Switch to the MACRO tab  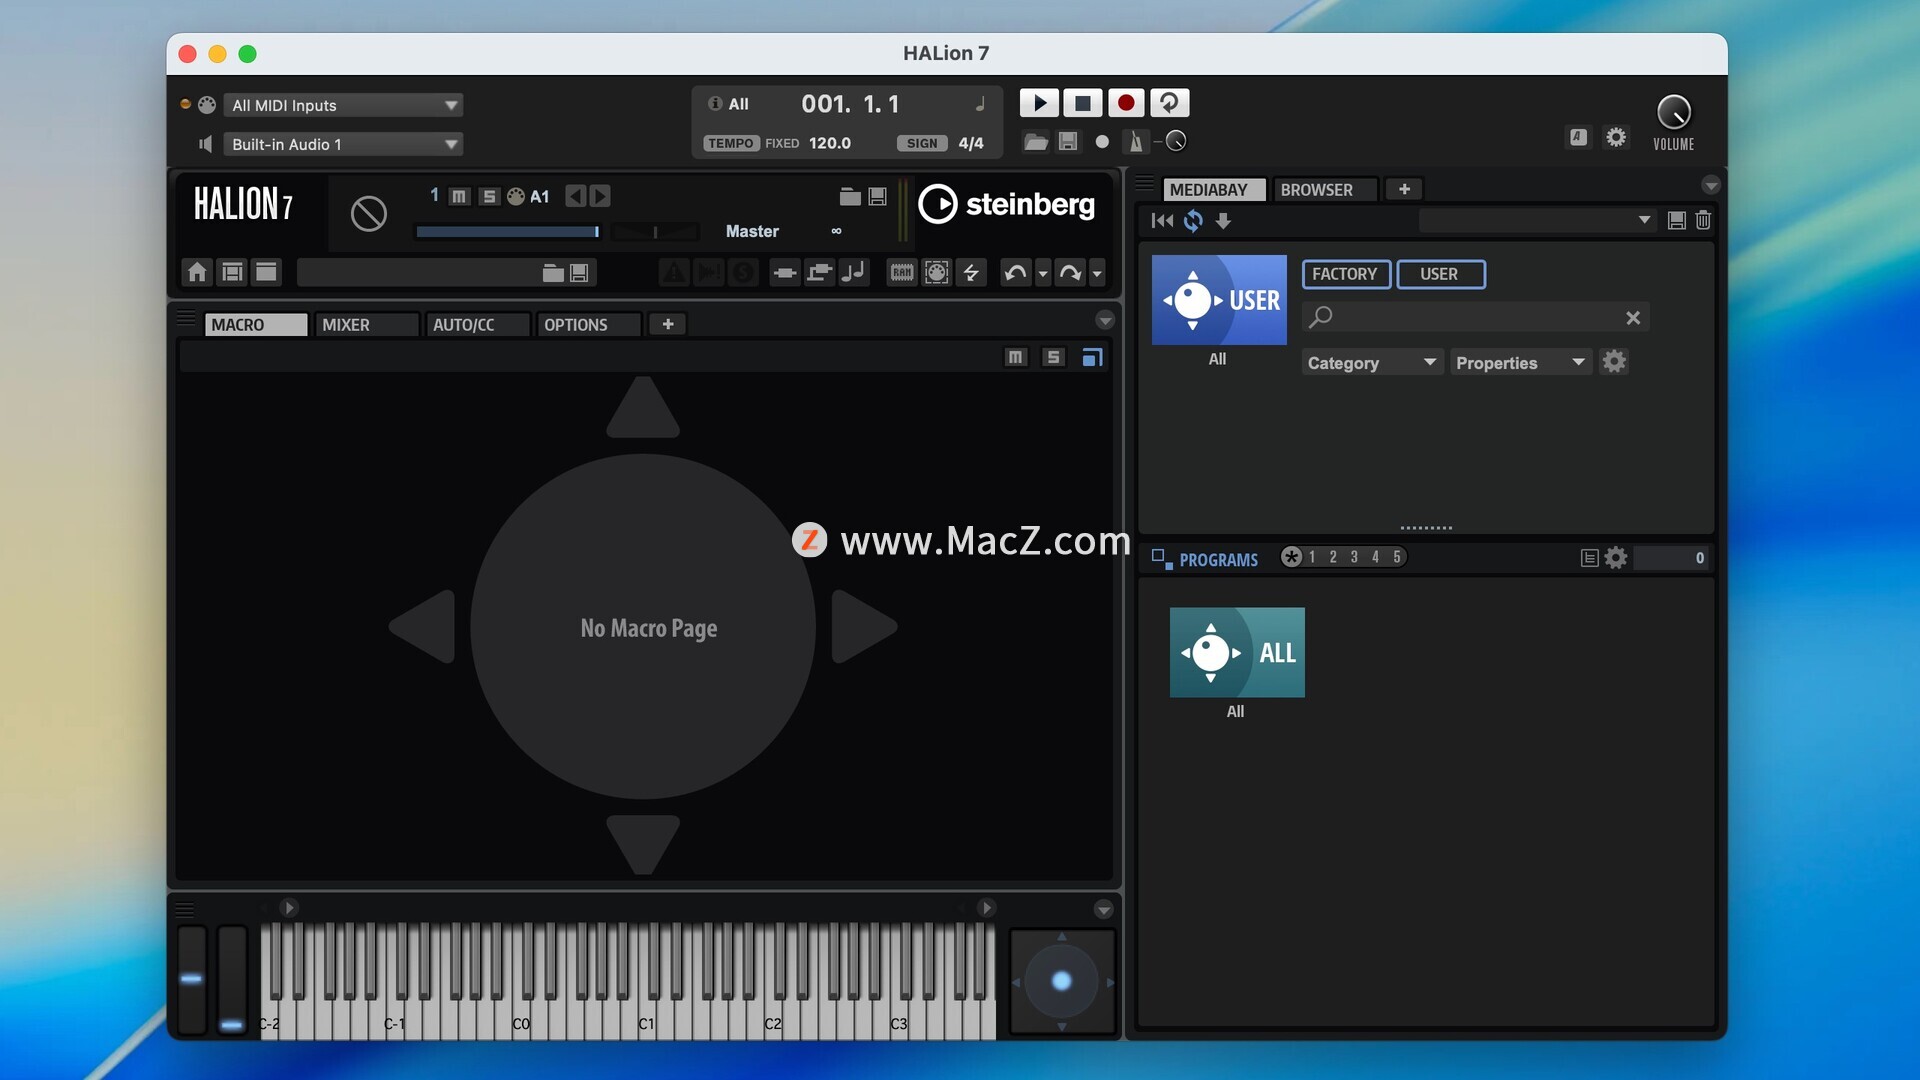pos(256,325)
